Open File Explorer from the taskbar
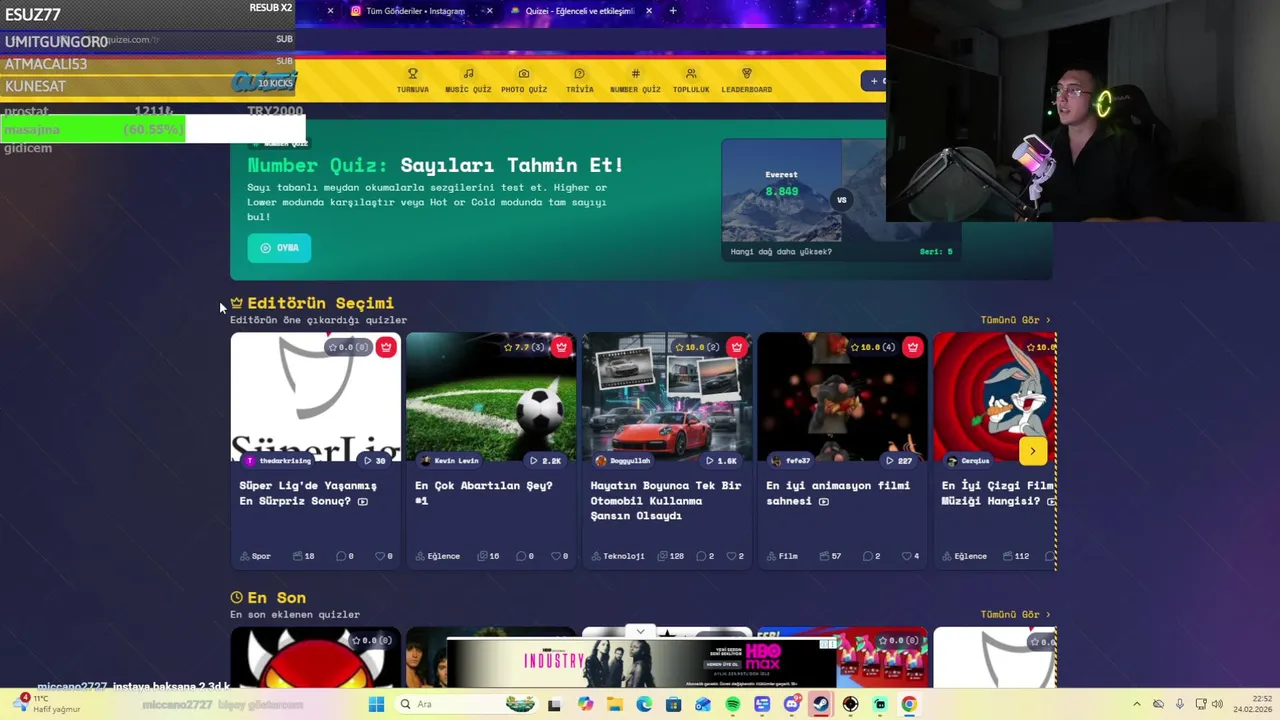 coord(614,704)
